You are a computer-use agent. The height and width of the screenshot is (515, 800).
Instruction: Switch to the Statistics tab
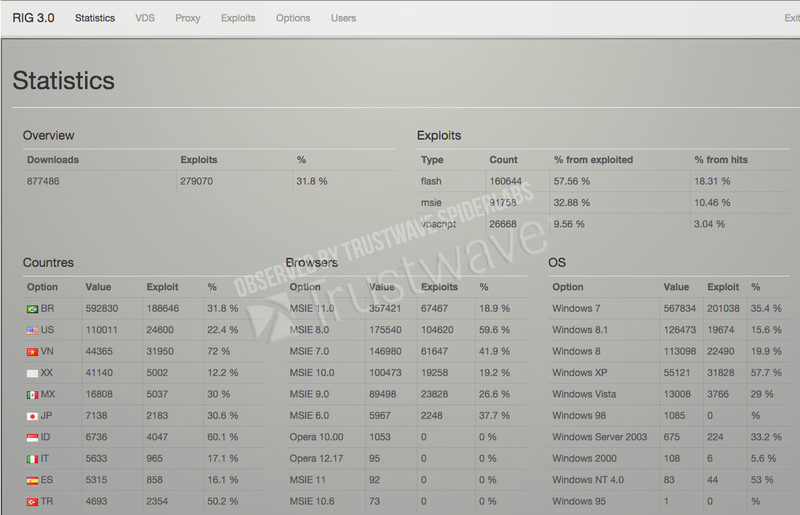(95, 18)
